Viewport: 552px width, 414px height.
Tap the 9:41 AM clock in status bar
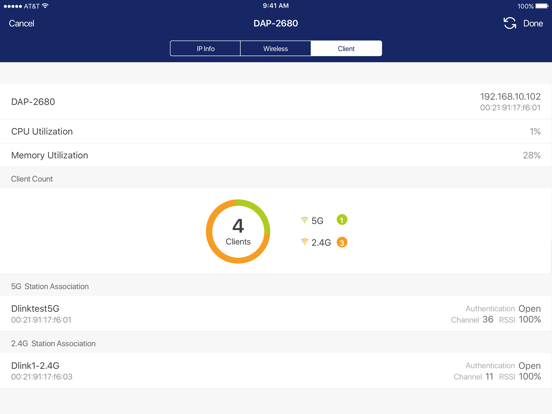coord(276,6)
